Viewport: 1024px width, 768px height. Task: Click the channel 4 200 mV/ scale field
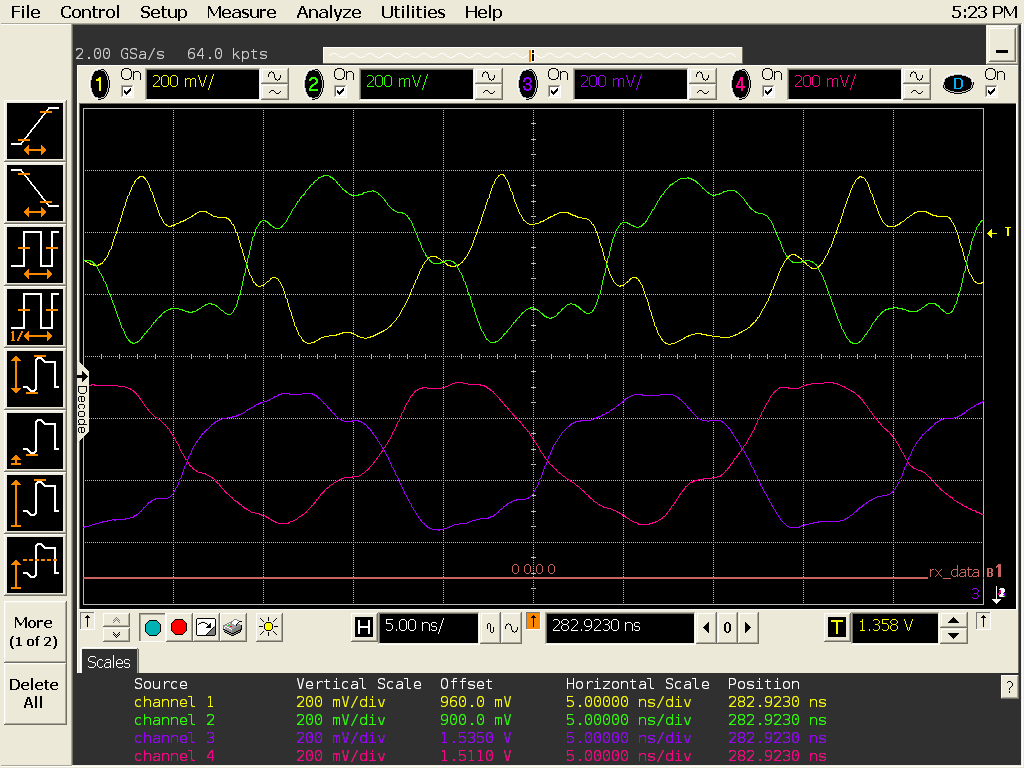[844, 84]
